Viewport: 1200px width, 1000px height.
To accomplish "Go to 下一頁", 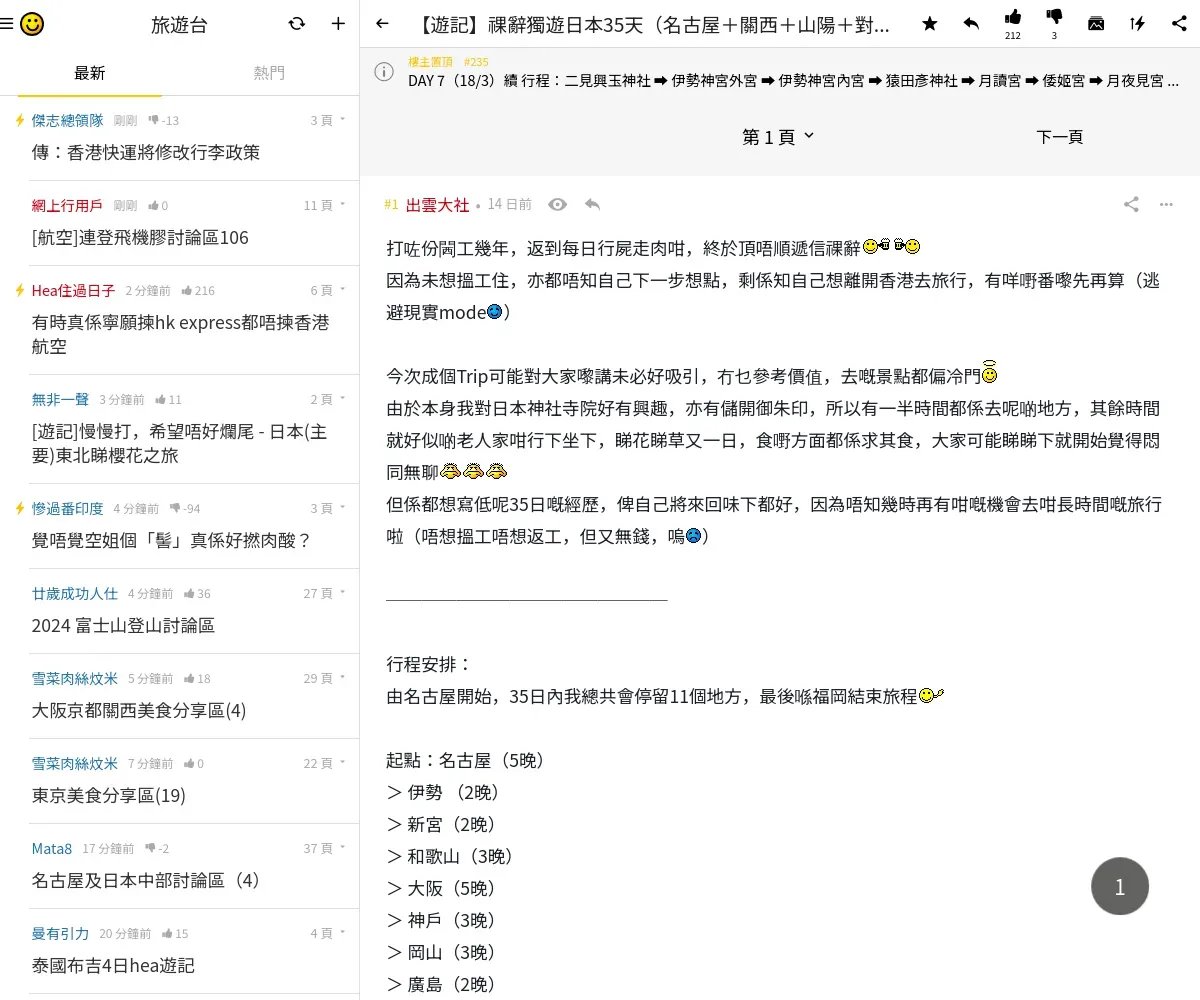I will pos(1060,137).
